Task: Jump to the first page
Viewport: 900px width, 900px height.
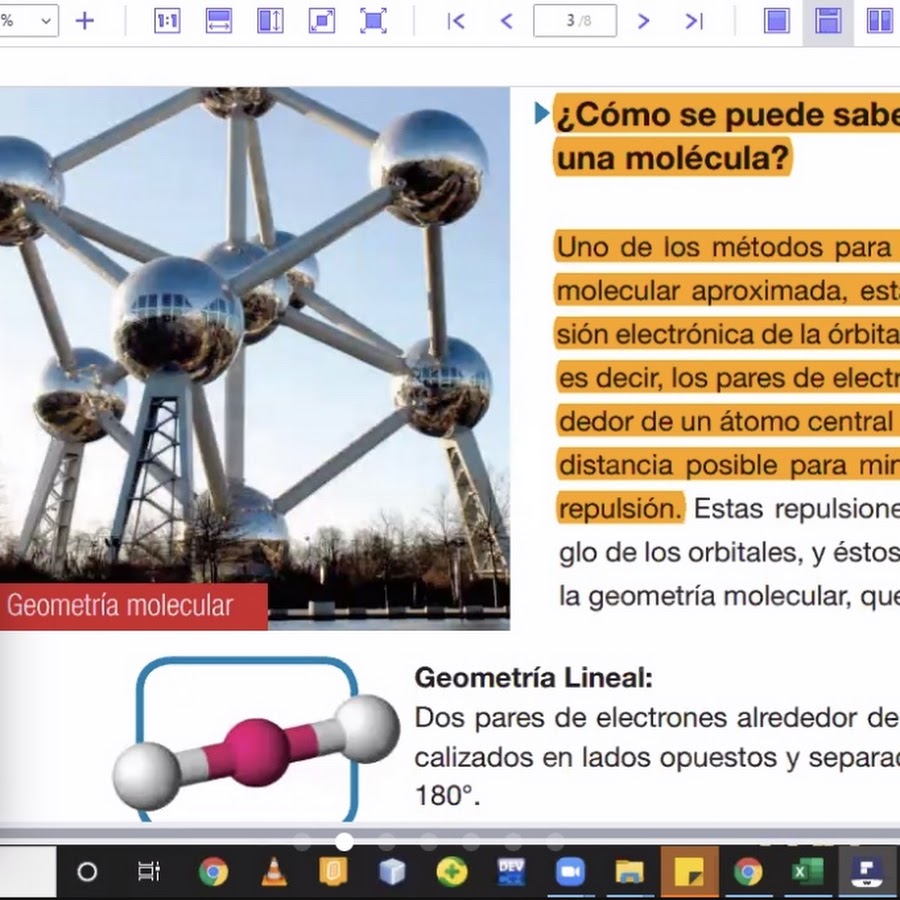Action: click(x=456, y=21)
